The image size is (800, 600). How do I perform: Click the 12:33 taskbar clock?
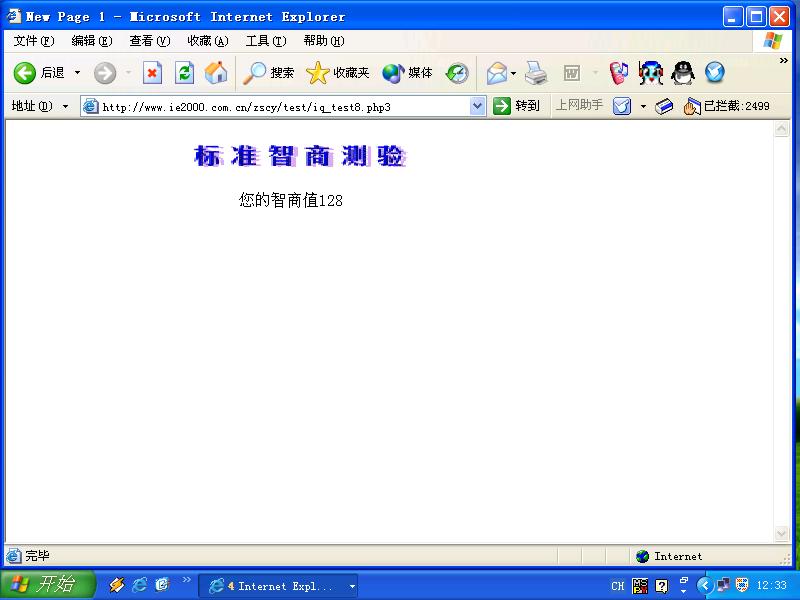coord(771,585)
